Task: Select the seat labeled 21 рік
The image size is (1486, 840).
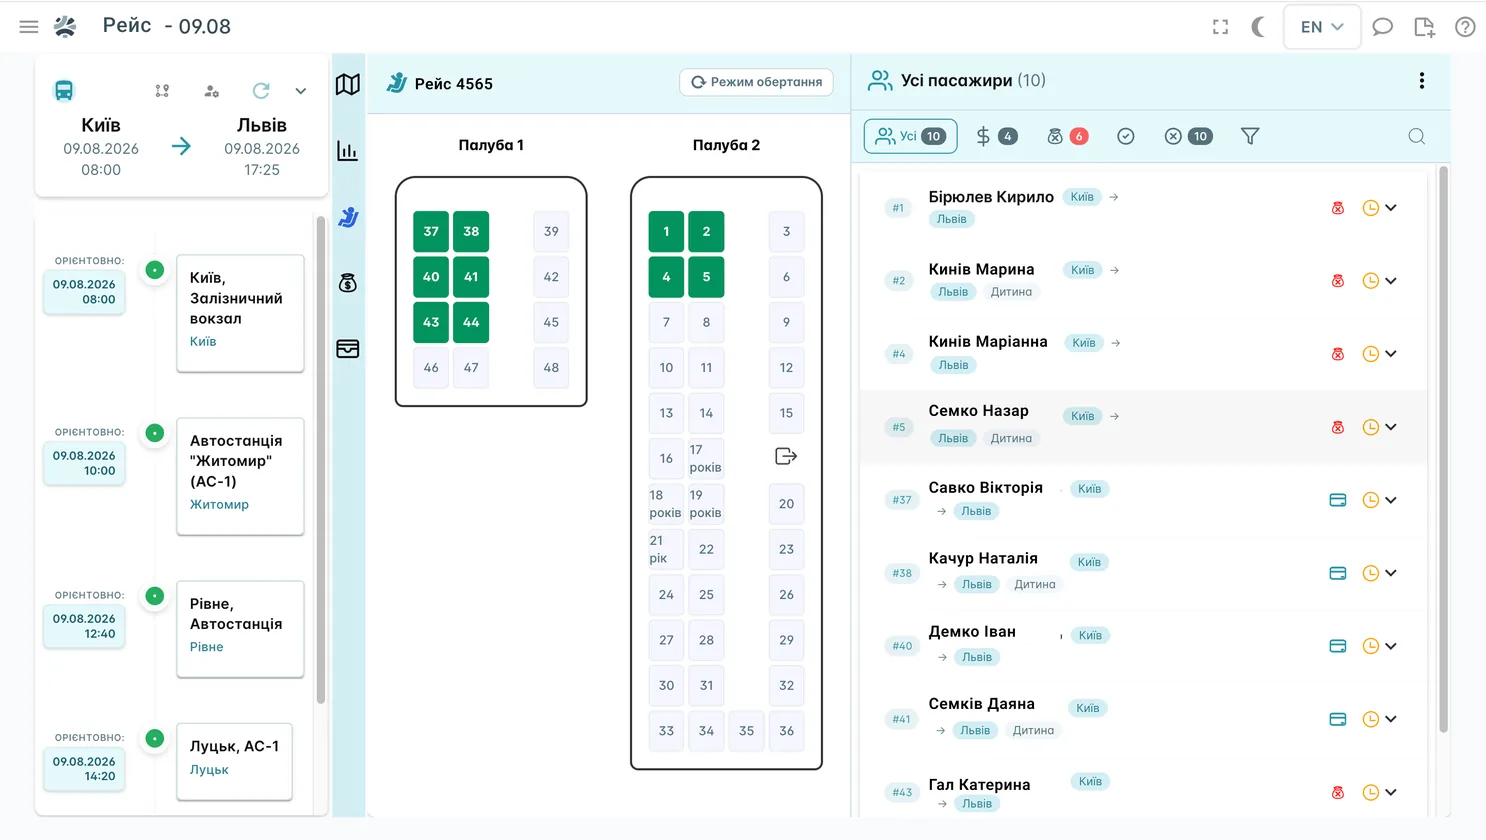Action: 666,549
